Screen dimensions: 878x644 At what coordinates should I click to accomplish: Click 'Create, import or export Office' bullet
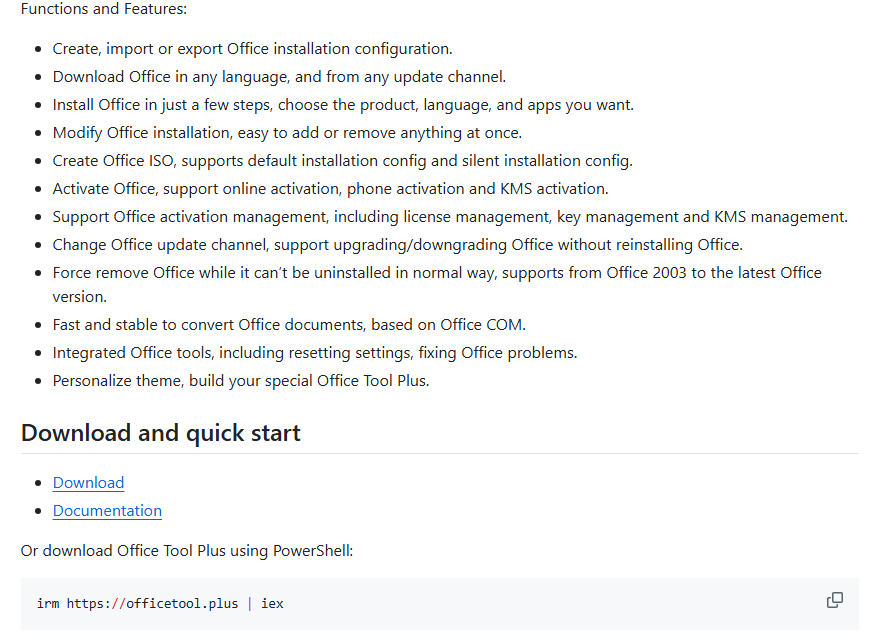click(253, 49)
